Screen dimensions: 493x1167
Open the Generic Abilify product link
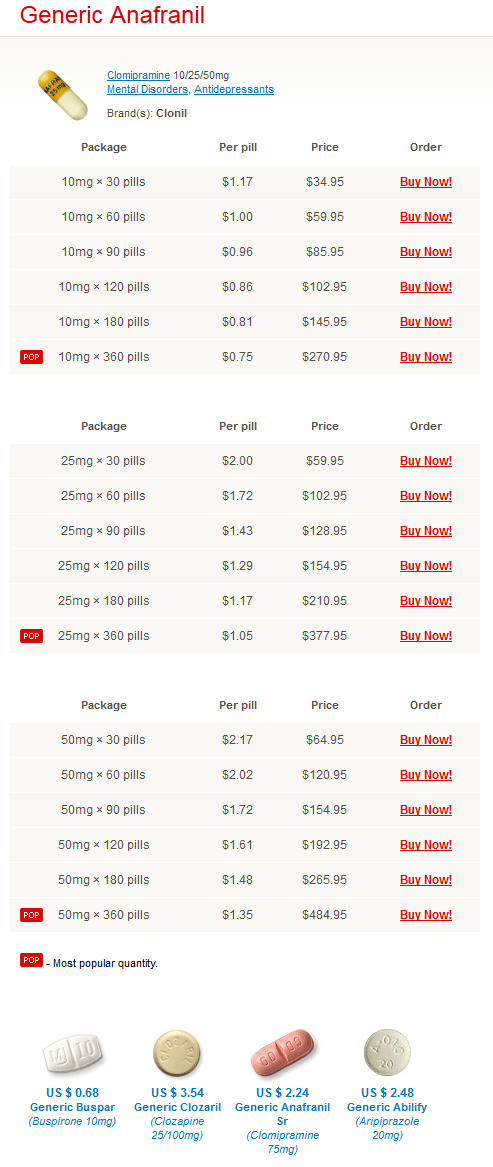[387, 1107]
